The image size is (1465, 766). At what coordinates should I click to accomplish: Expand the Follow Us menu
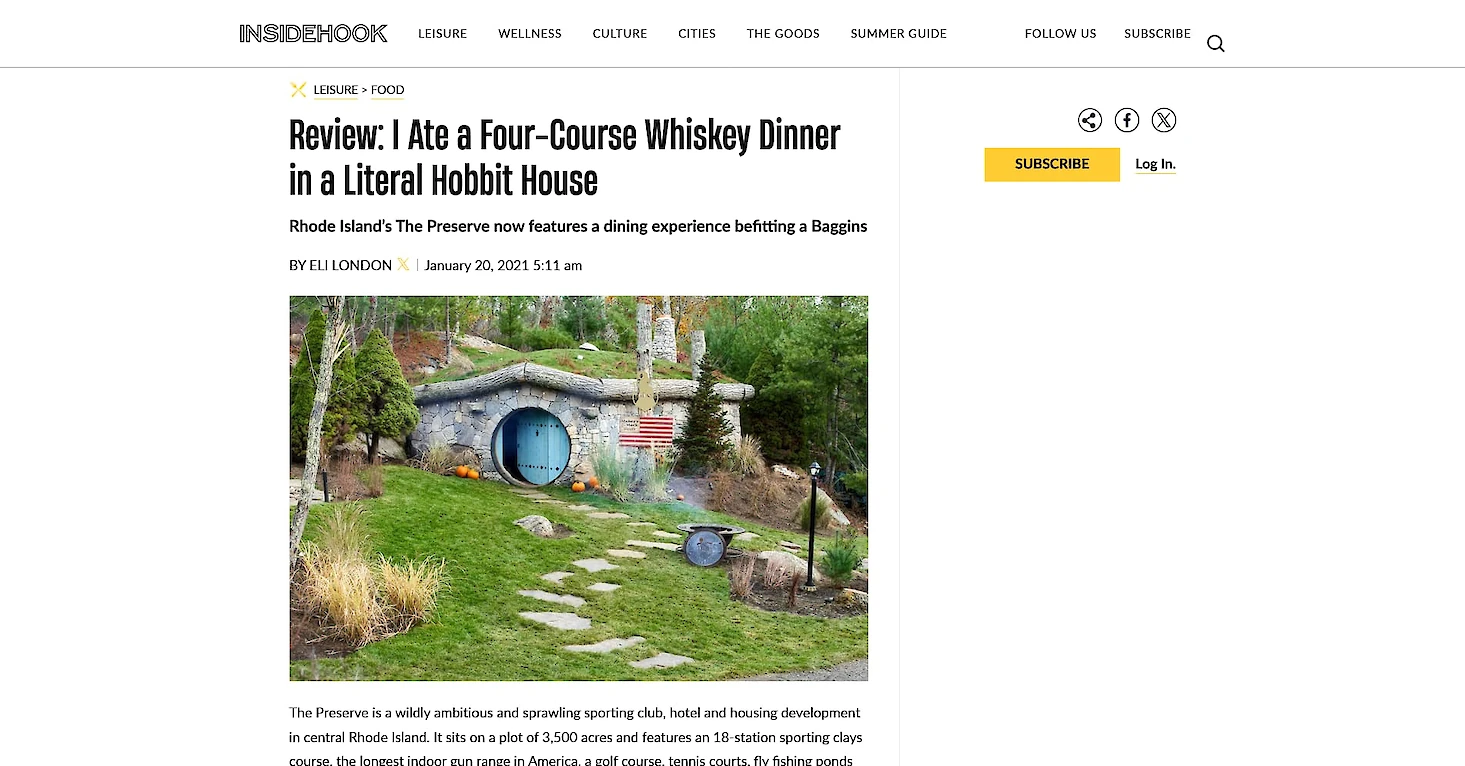tap(1060, 34)
